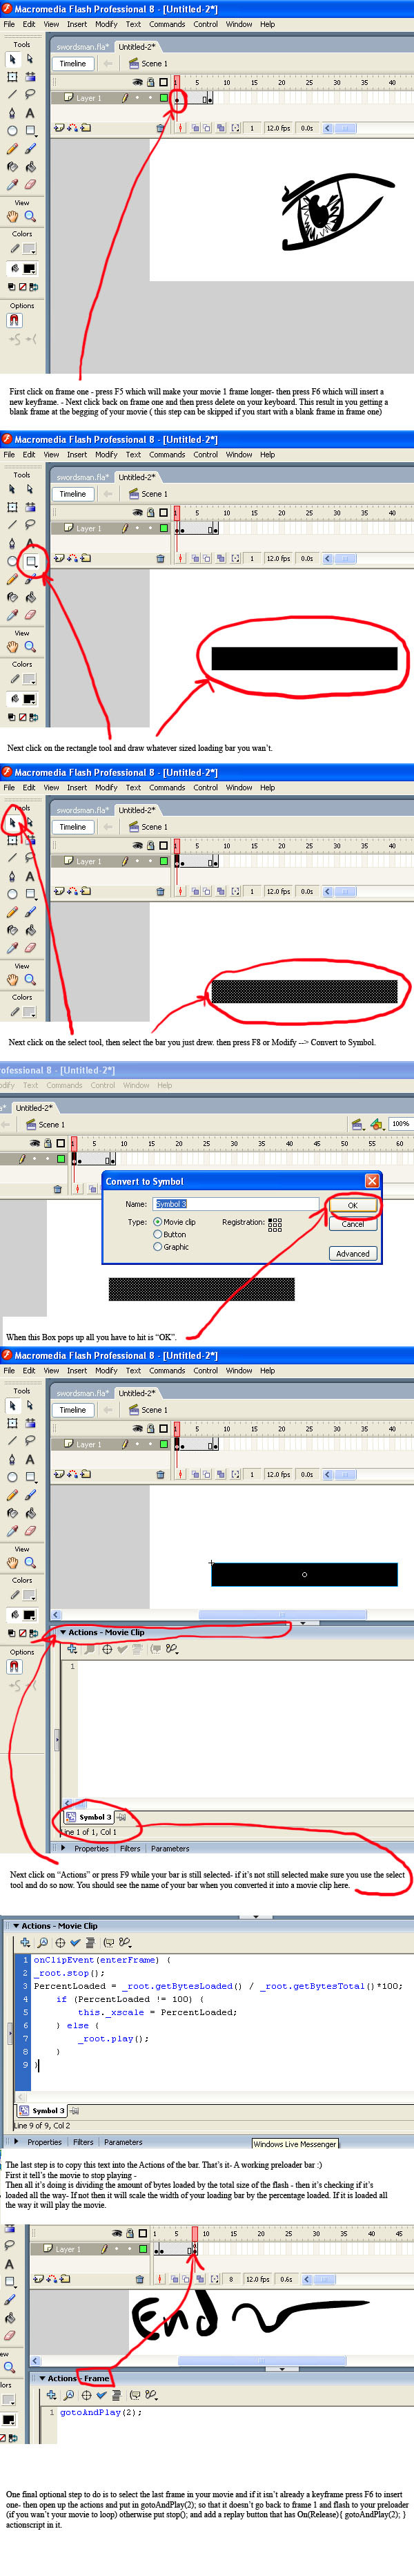414x2576 pixels.
Task: Open Insert menu in eye-drawing window
Action: pos(77,24)
